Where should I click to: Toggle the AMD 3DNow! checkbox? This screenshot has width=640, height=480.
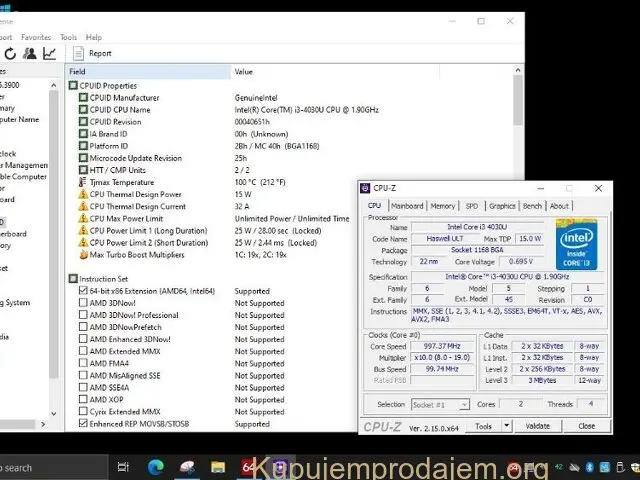coord(83,303)
